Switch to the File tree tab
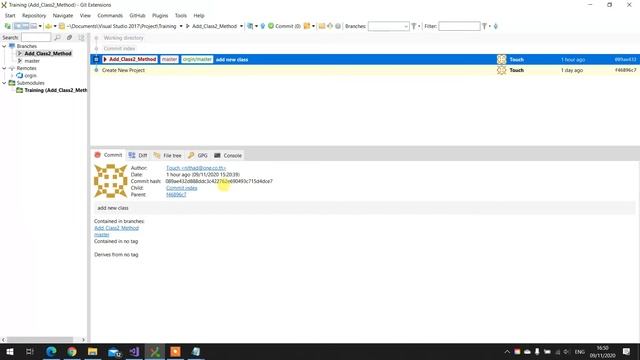Viewport: 640px width, 360px height. pos(167,156)
